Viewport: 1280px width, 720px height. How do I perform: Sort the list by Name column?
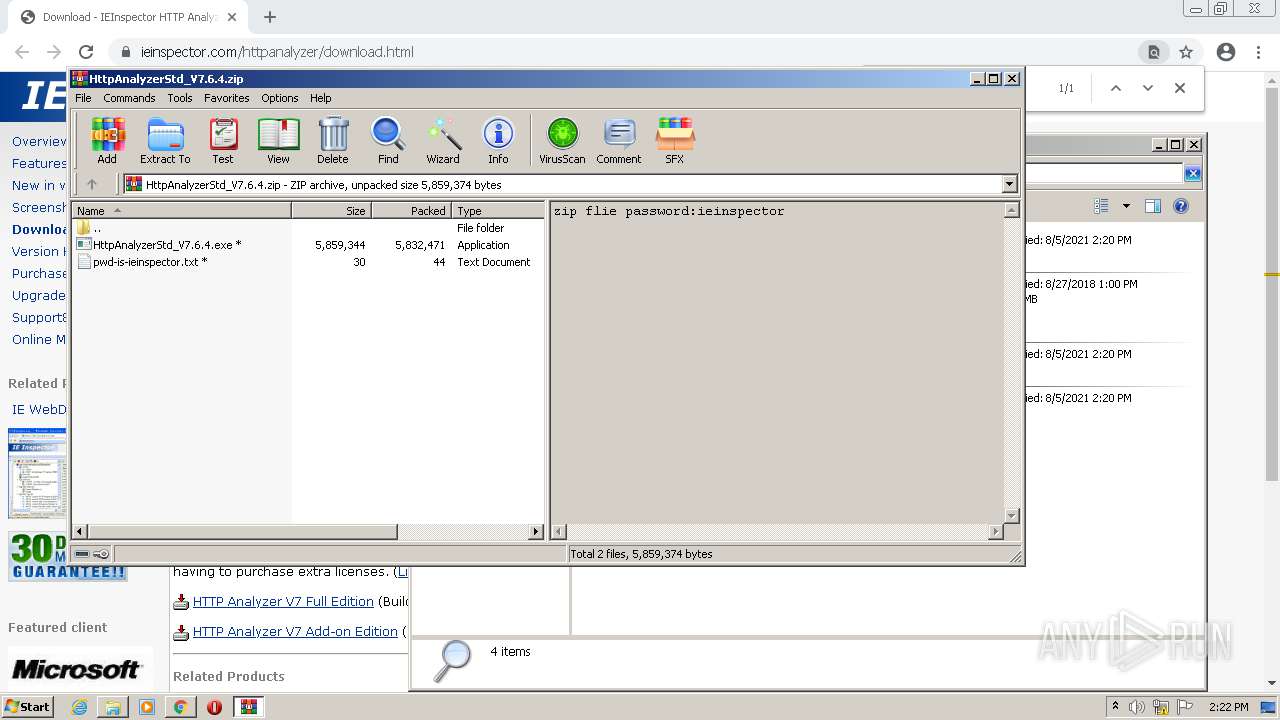coord(182,210)
